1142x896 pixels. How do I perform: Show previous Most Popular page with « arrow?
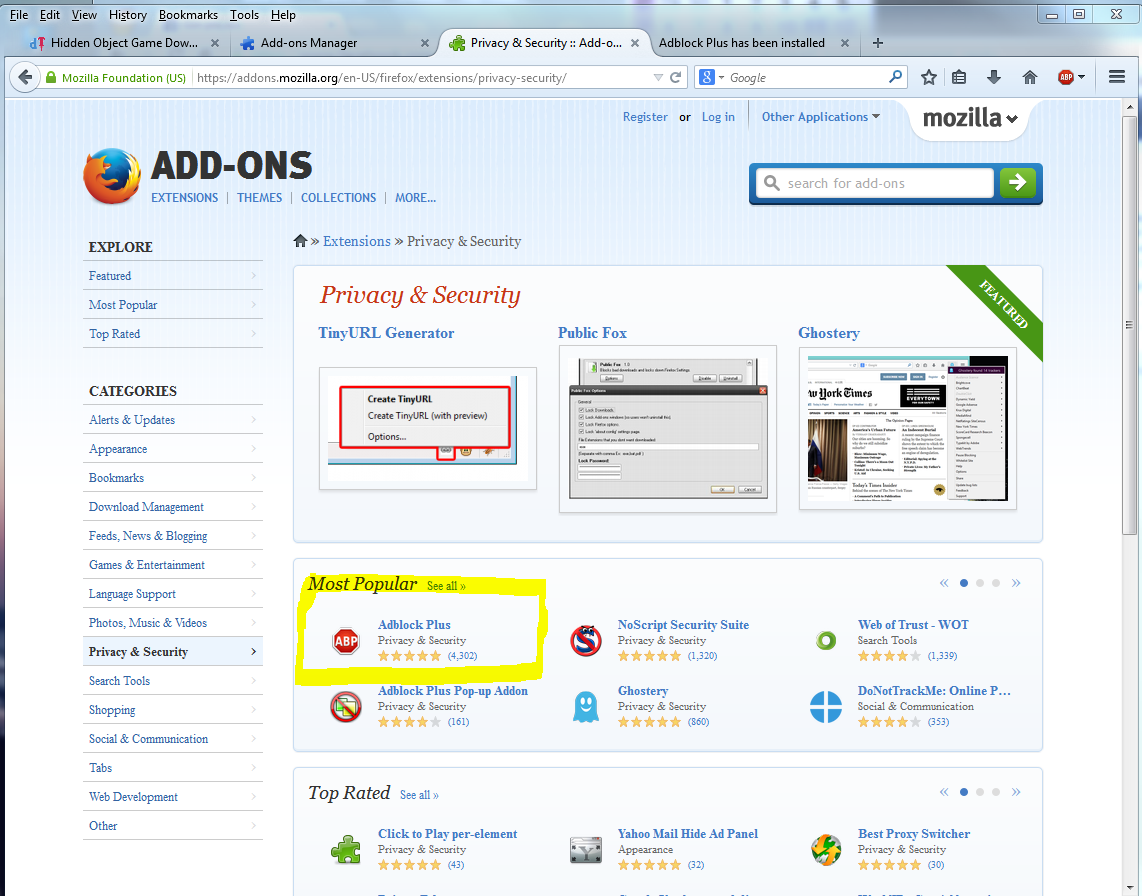945,583
